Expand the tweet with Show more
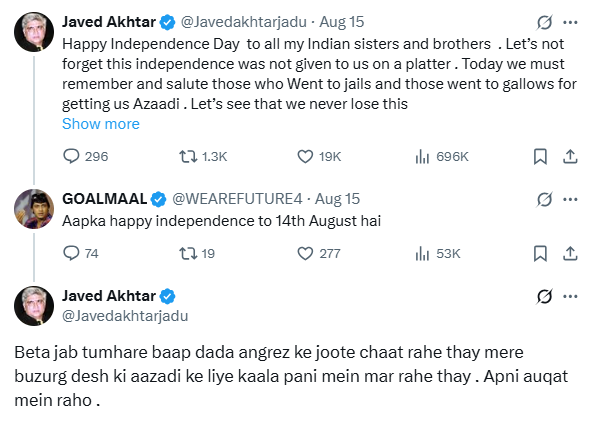Image resolution: width=595 pixels, height=428 pixels. [x=101, y=124]
